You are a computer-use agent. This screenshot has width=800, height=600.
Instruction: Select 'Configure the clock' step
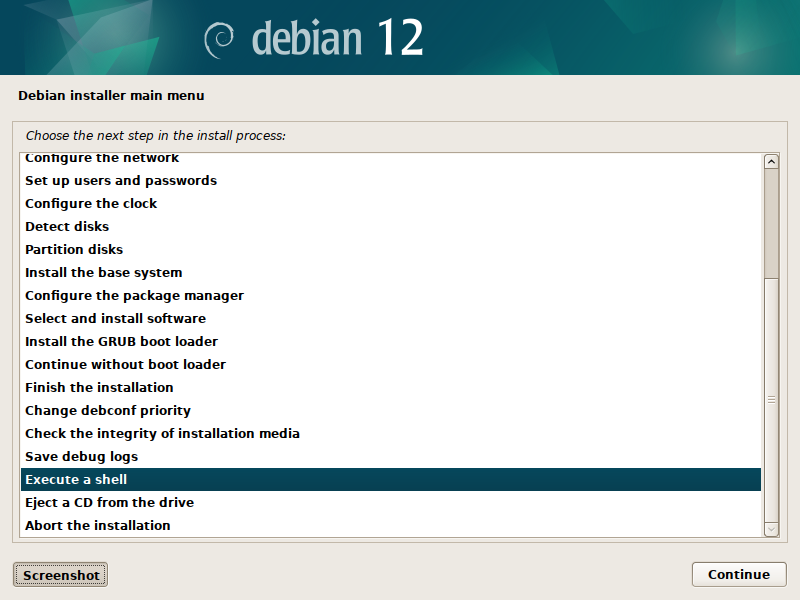391,204
